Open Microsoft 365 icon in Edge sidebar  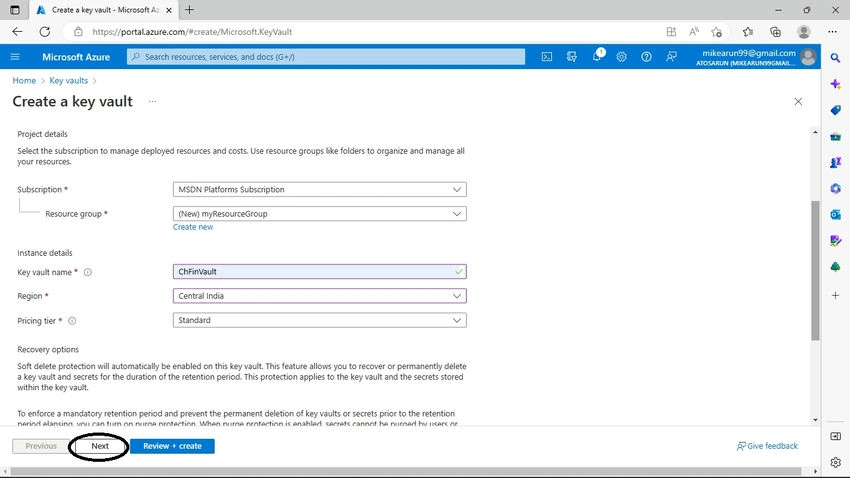tap(835, 188)
